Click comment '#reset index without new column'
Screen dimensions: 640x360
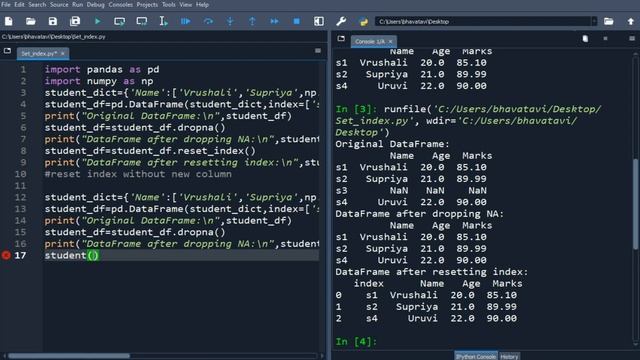pyautogui.click(x=138, y=174)
